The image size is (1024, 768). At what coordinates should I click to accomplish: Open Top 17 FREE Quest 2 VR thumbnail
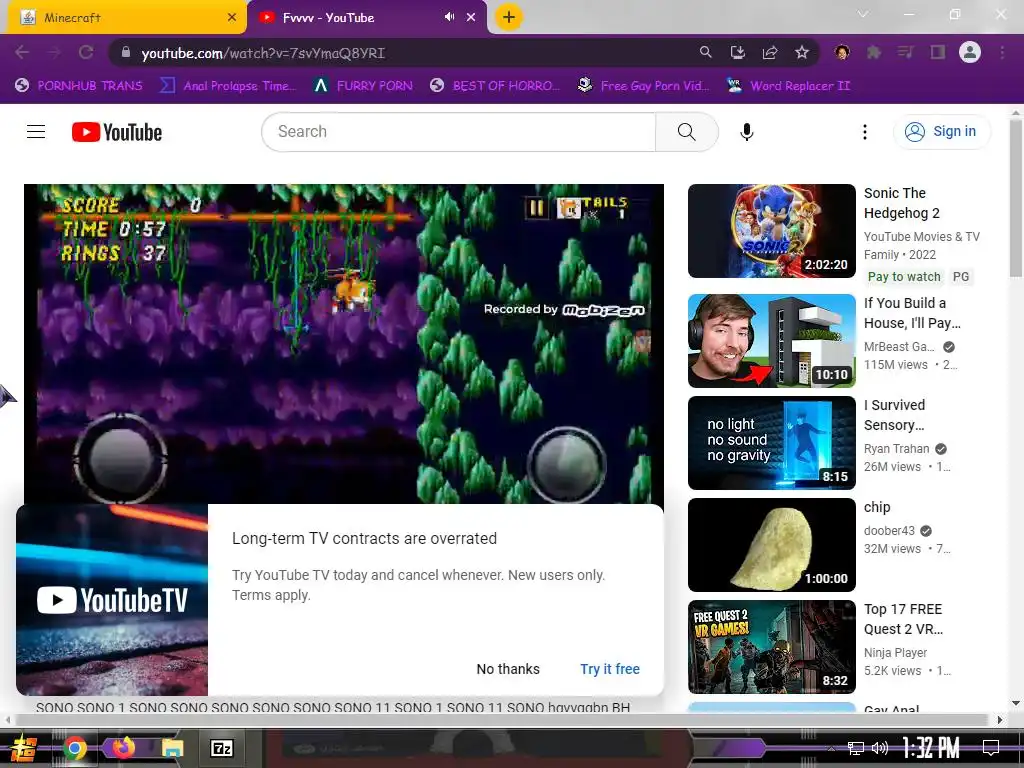coord(771,647)
